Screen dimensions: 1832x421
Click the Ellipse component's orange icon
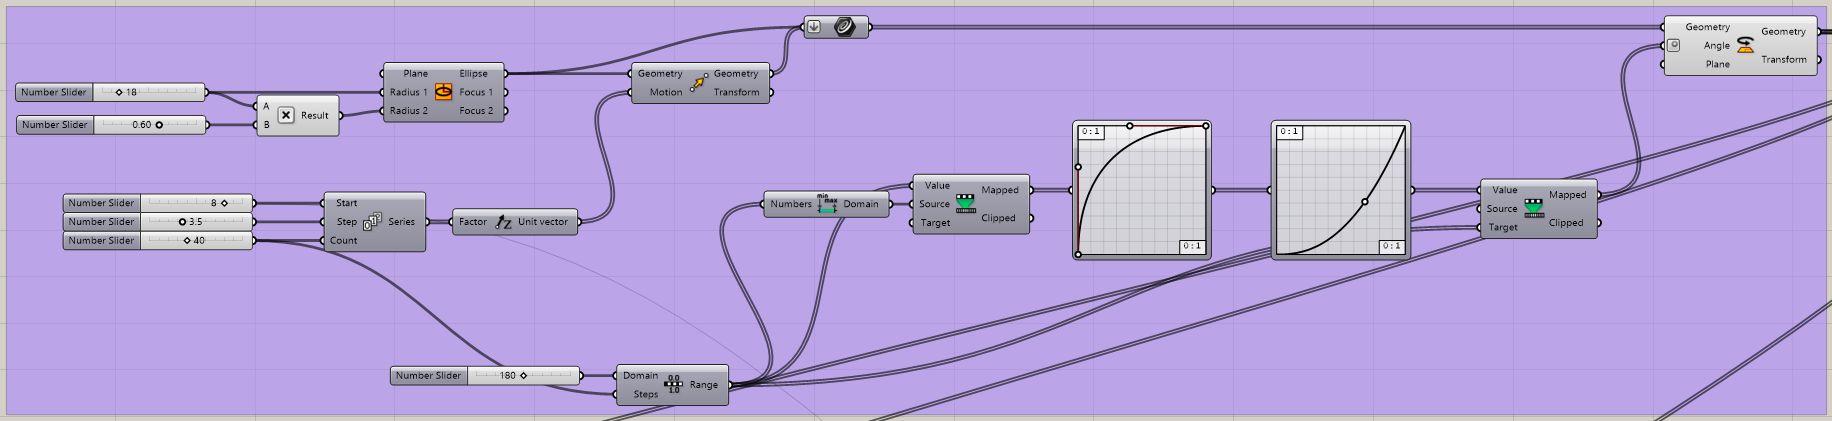tap(443, 92)
